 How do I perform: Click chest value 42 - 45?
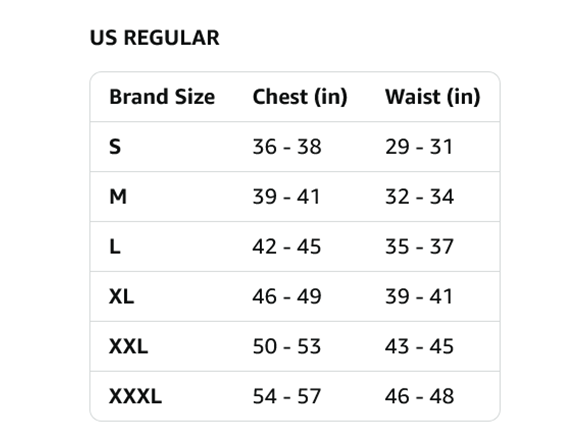click(x=287, y=247)
